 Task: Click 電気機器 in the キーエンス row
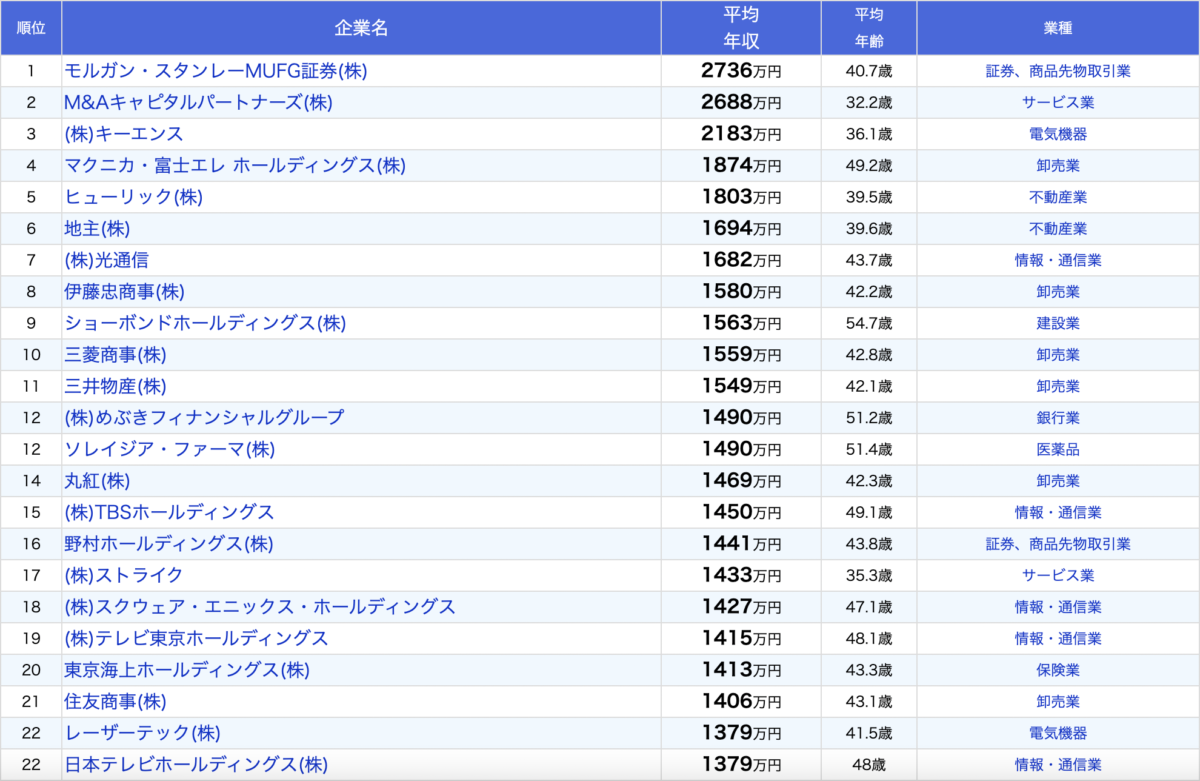[x=1058, y=134]
